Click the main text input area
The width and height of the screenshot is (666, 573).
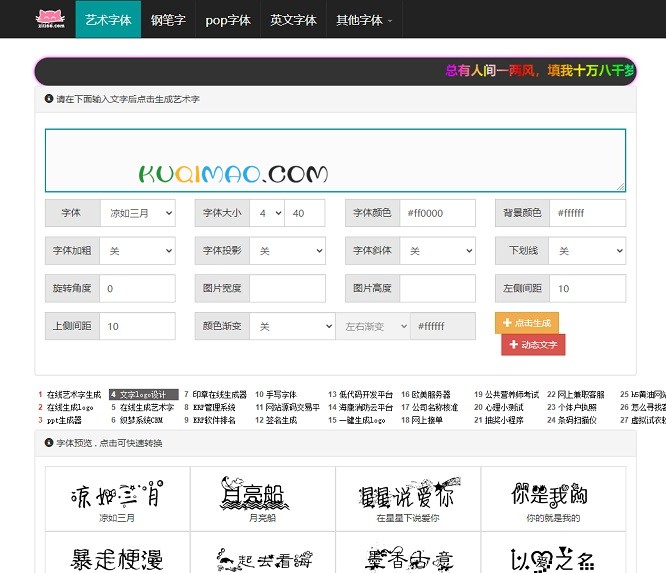pos(335,160)
